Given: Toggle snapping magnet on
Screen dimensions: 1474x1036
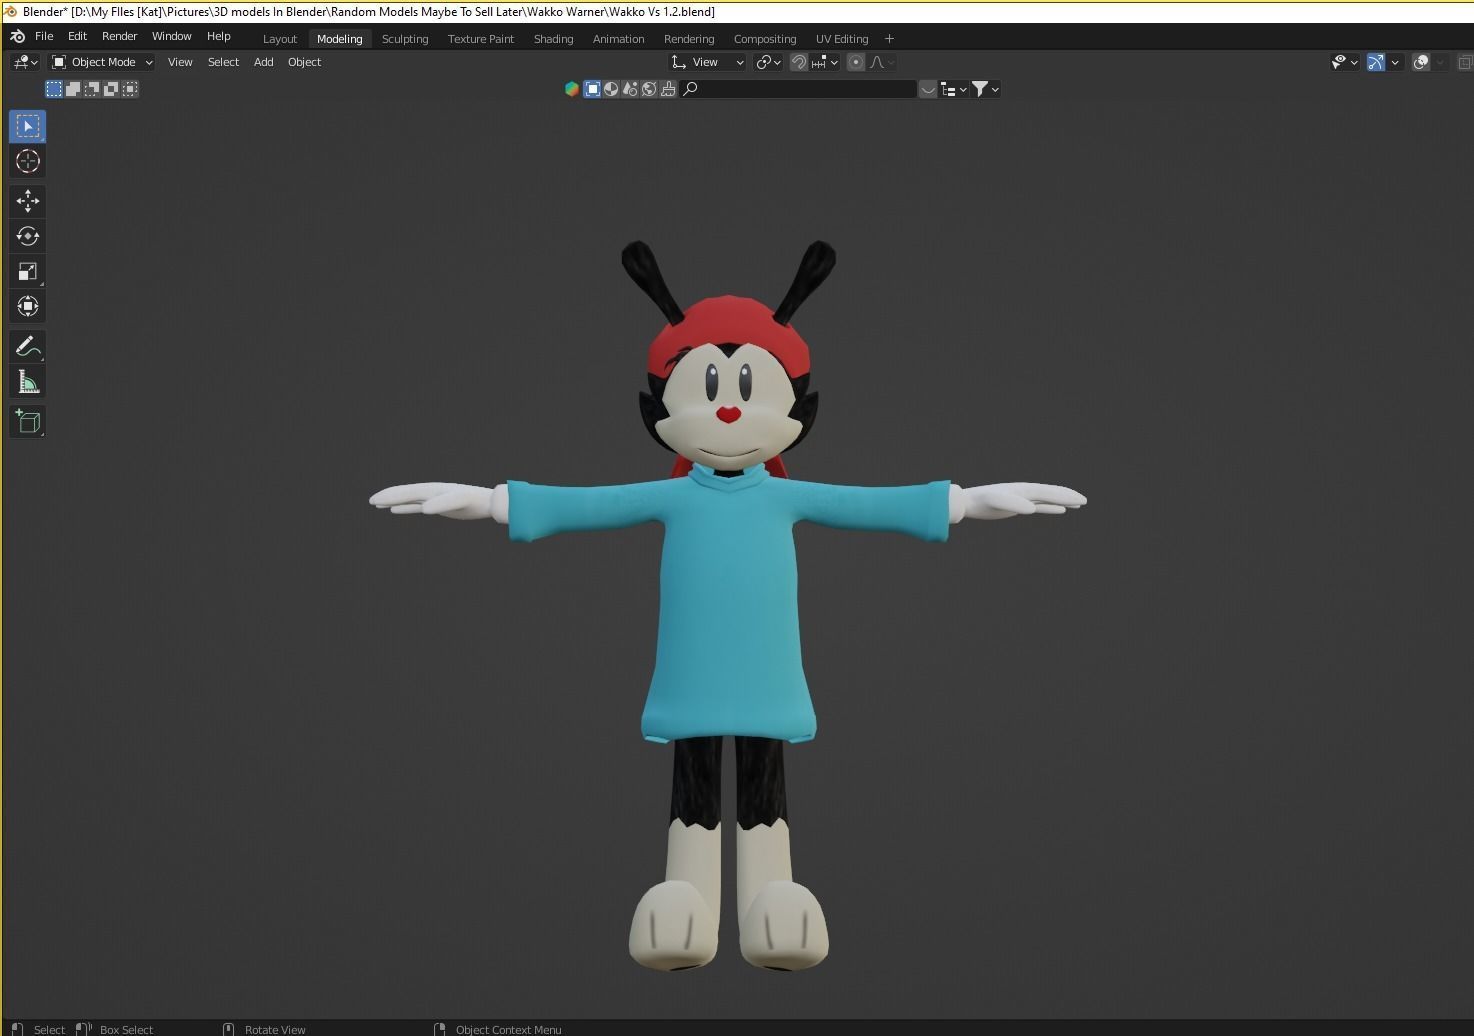Looking at the screenshot, I should click(x=798, y=62).
